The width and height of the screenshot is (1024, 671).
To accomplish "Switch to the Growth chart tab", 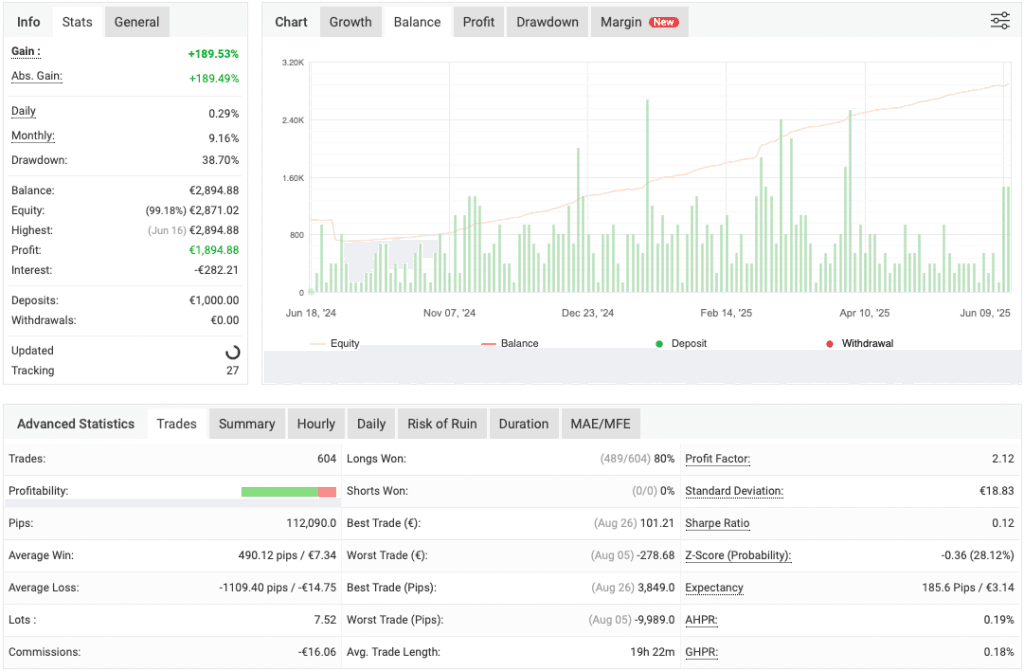I will pos(350,21).
